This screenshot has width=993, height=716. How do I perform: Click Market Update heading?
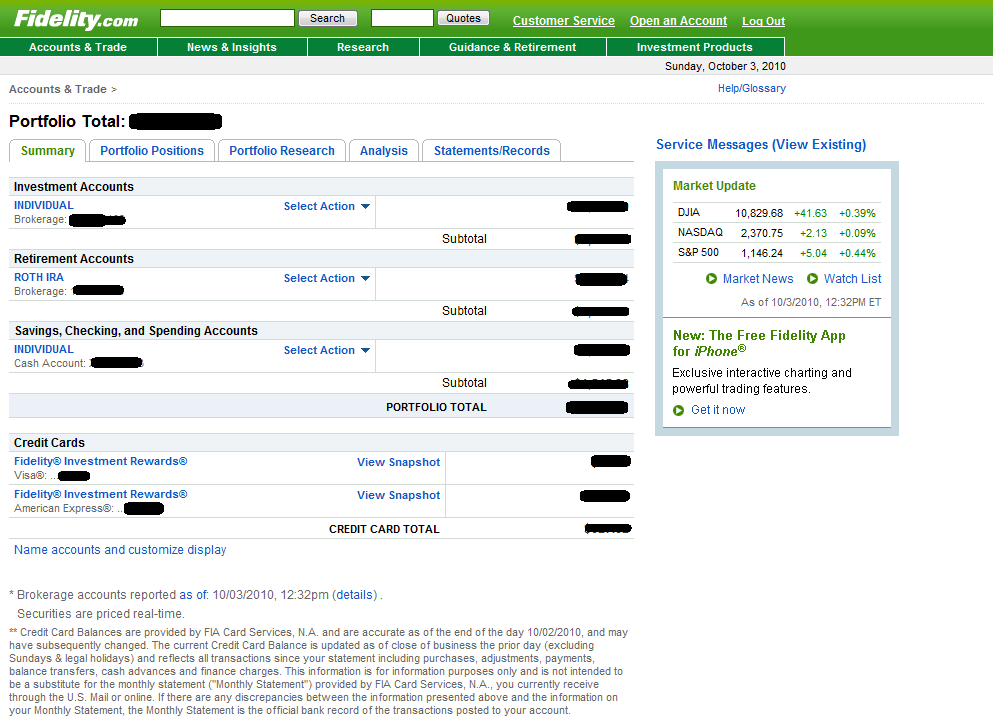tap(714, 185)
